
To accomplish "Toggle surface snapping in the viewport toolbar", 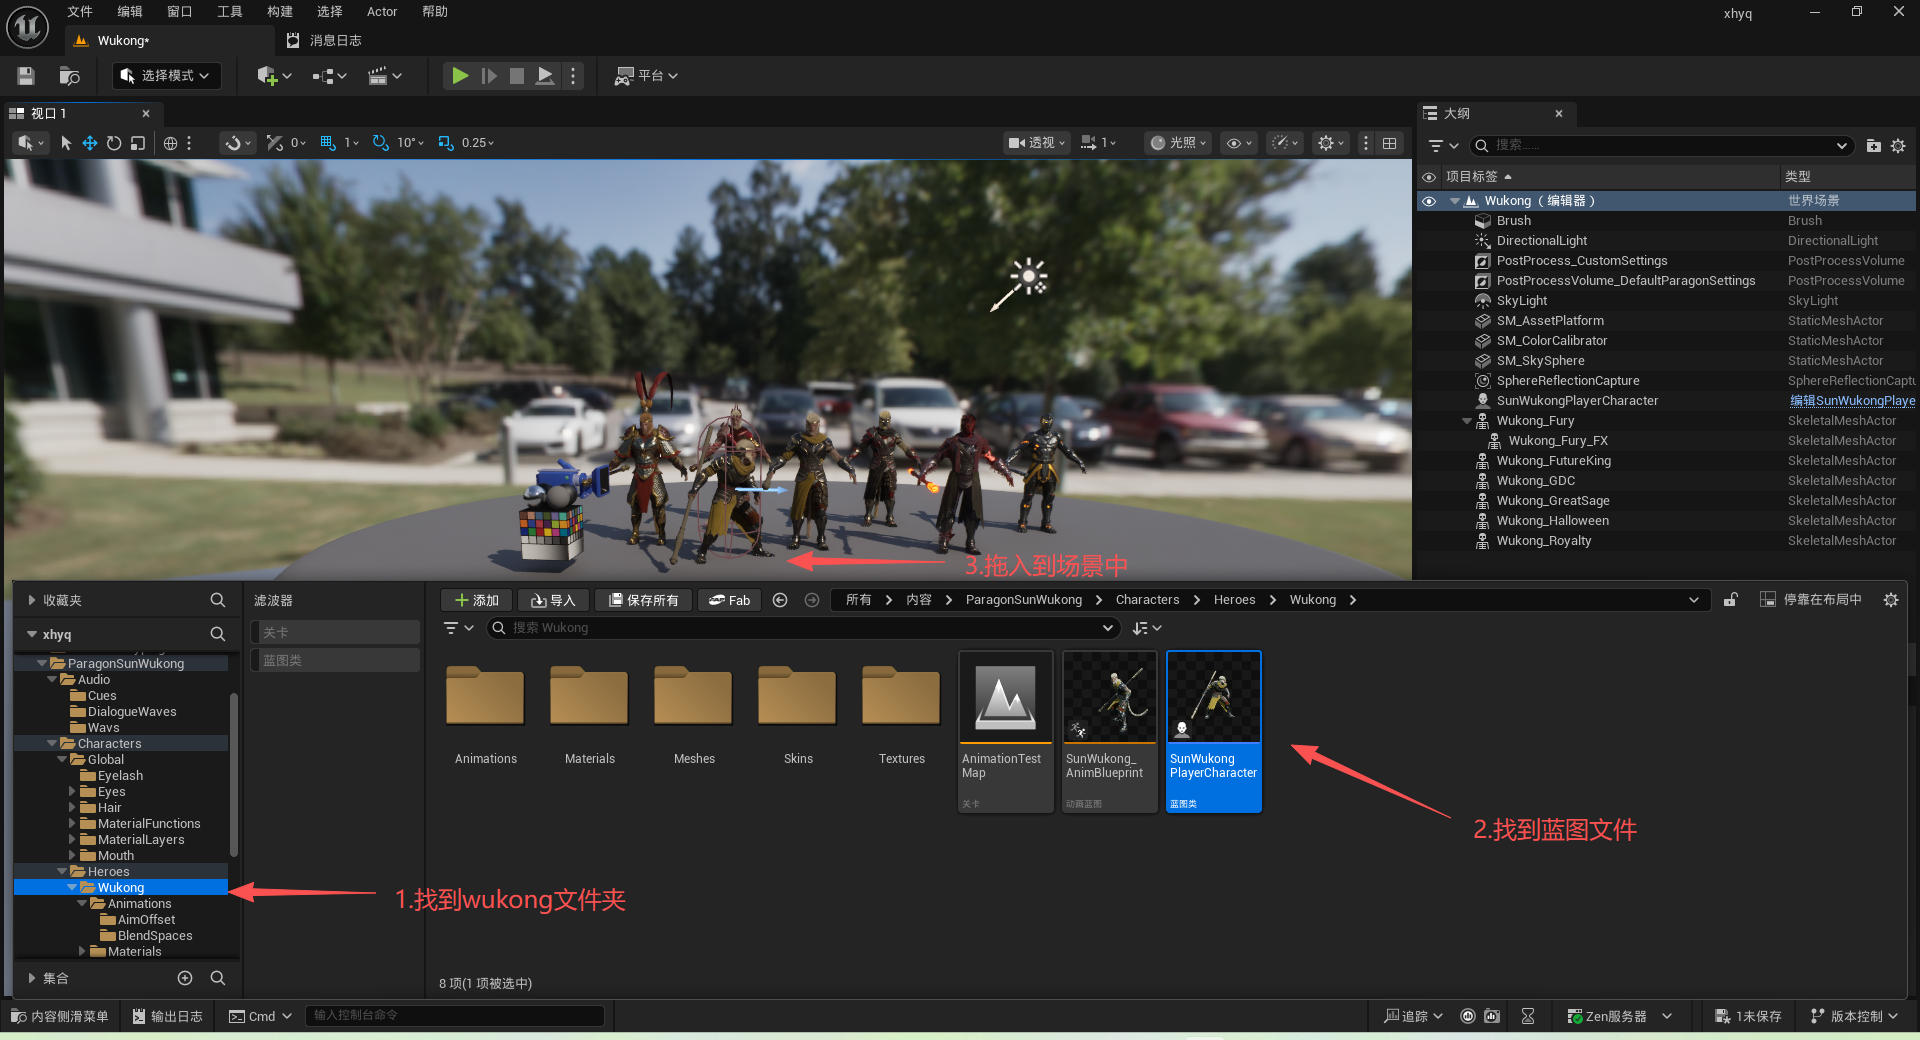I will pyautogui.click(x=275, y=143).
